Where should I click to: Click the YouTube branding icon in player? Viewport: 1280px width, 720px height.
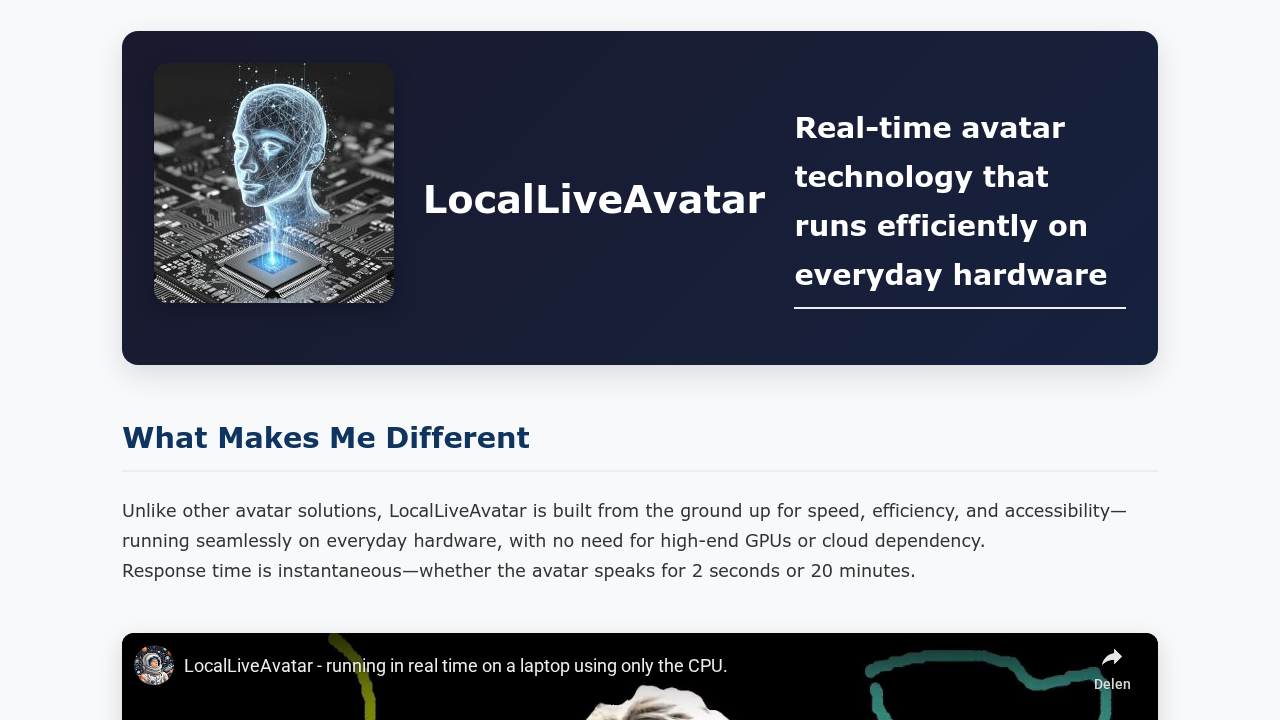[x=152, y=664]
